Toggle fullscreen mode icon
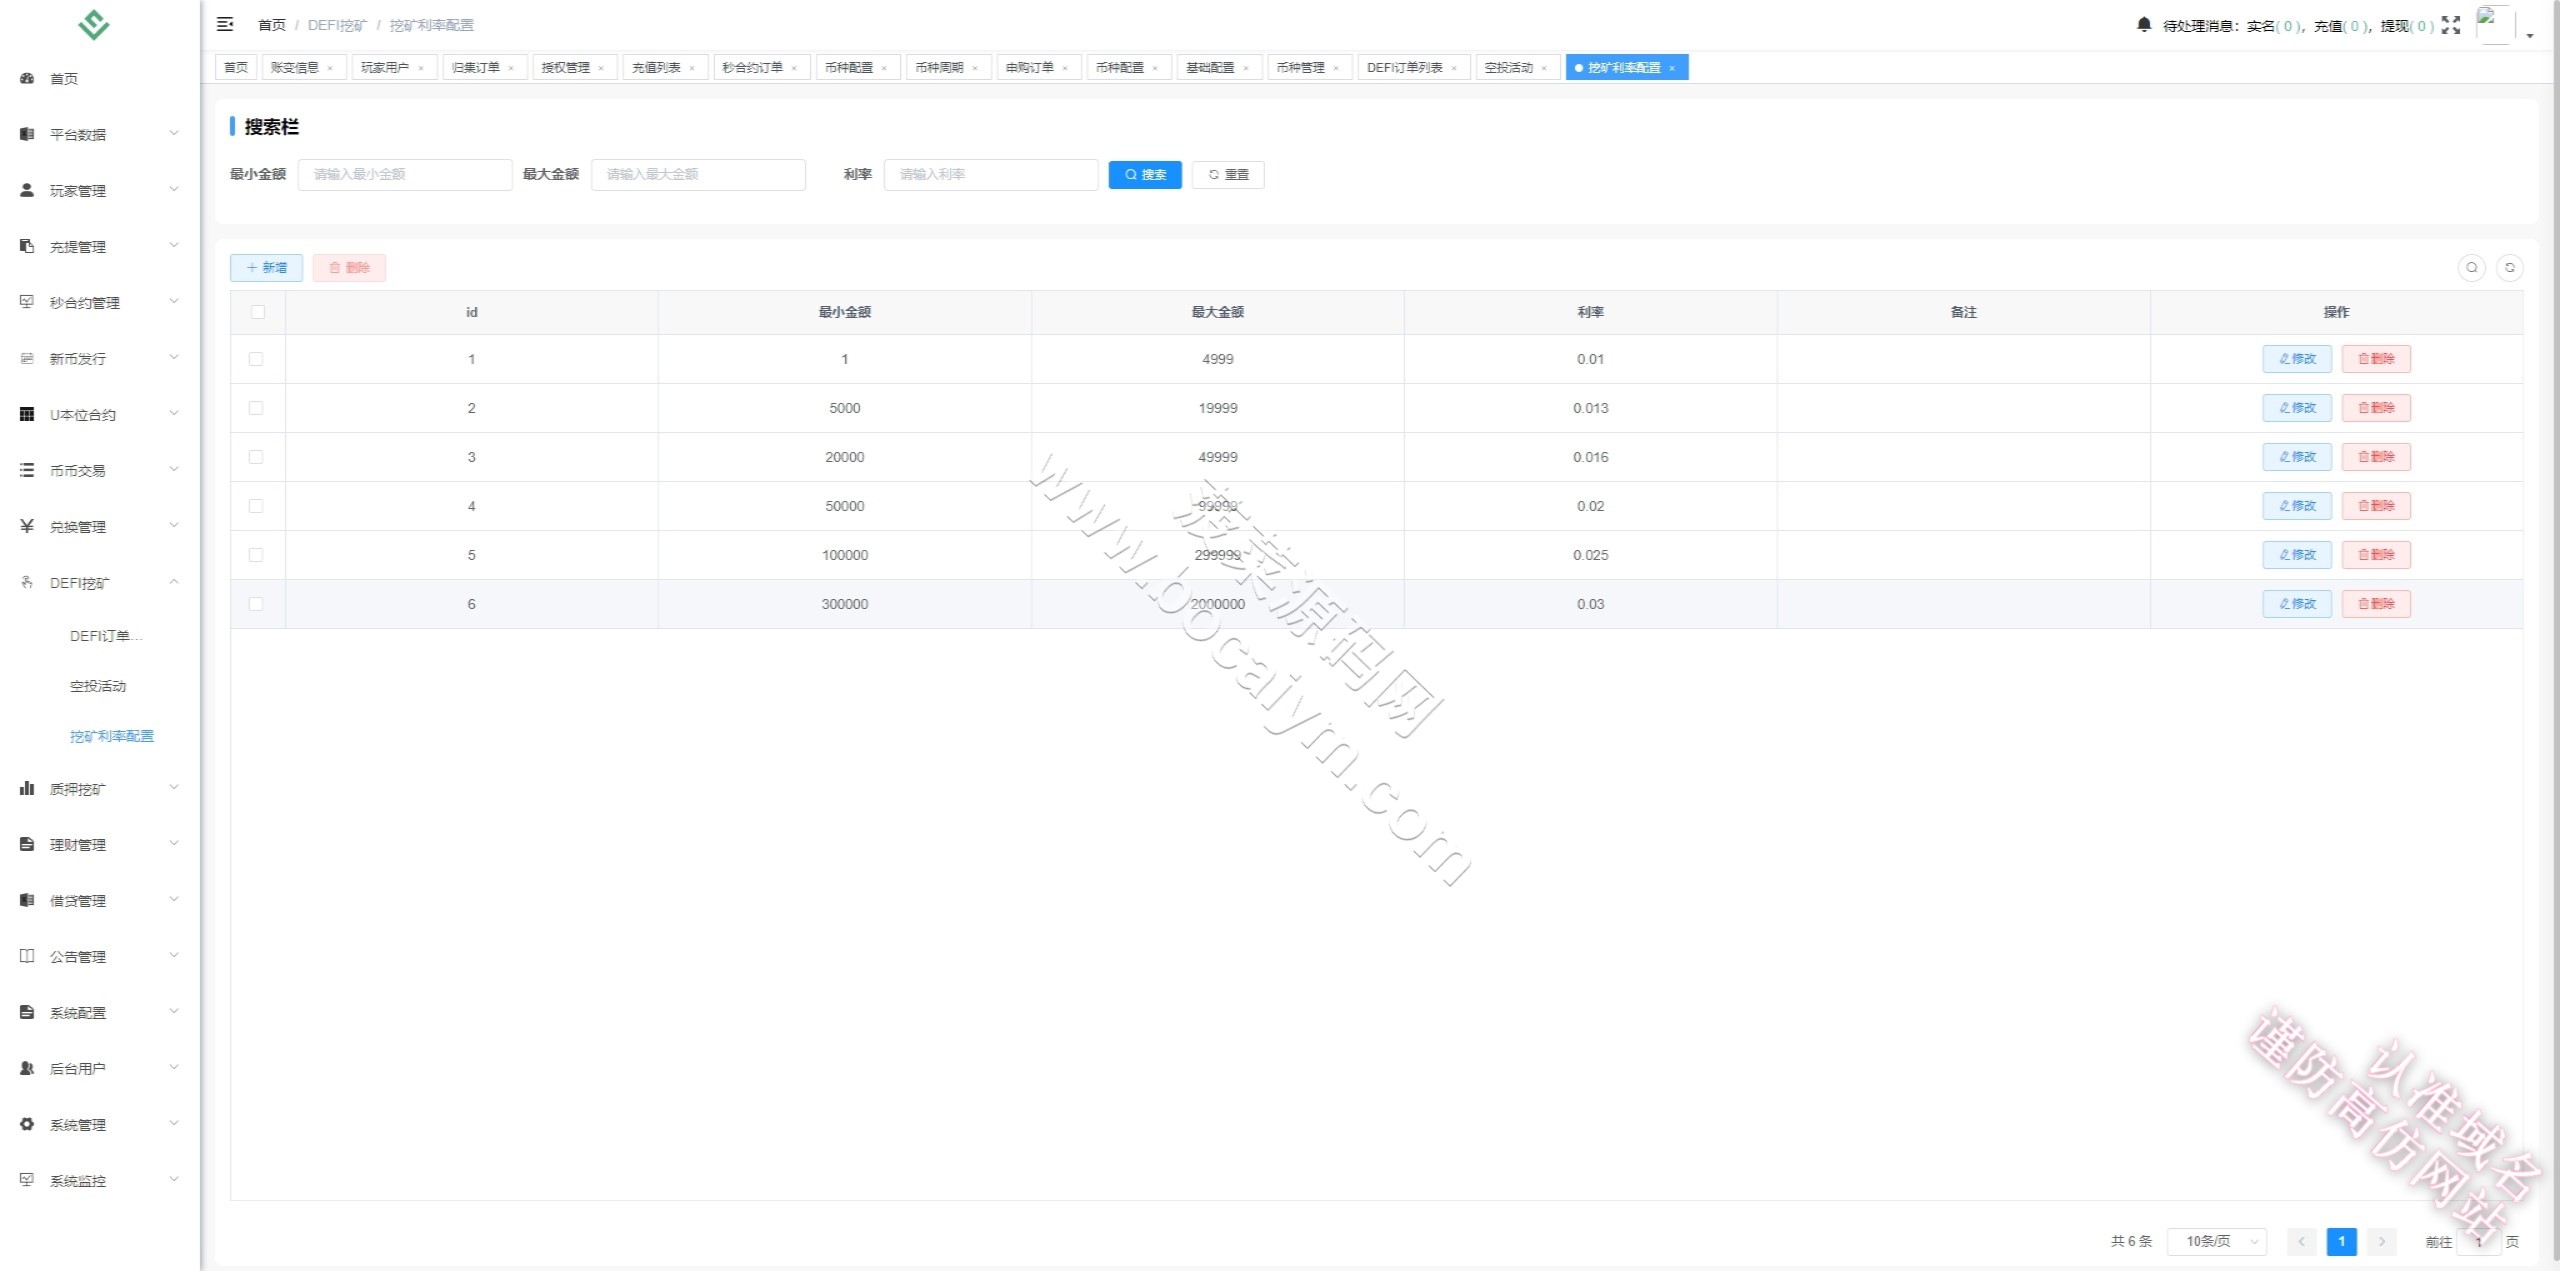 [x=2451, y=25]
